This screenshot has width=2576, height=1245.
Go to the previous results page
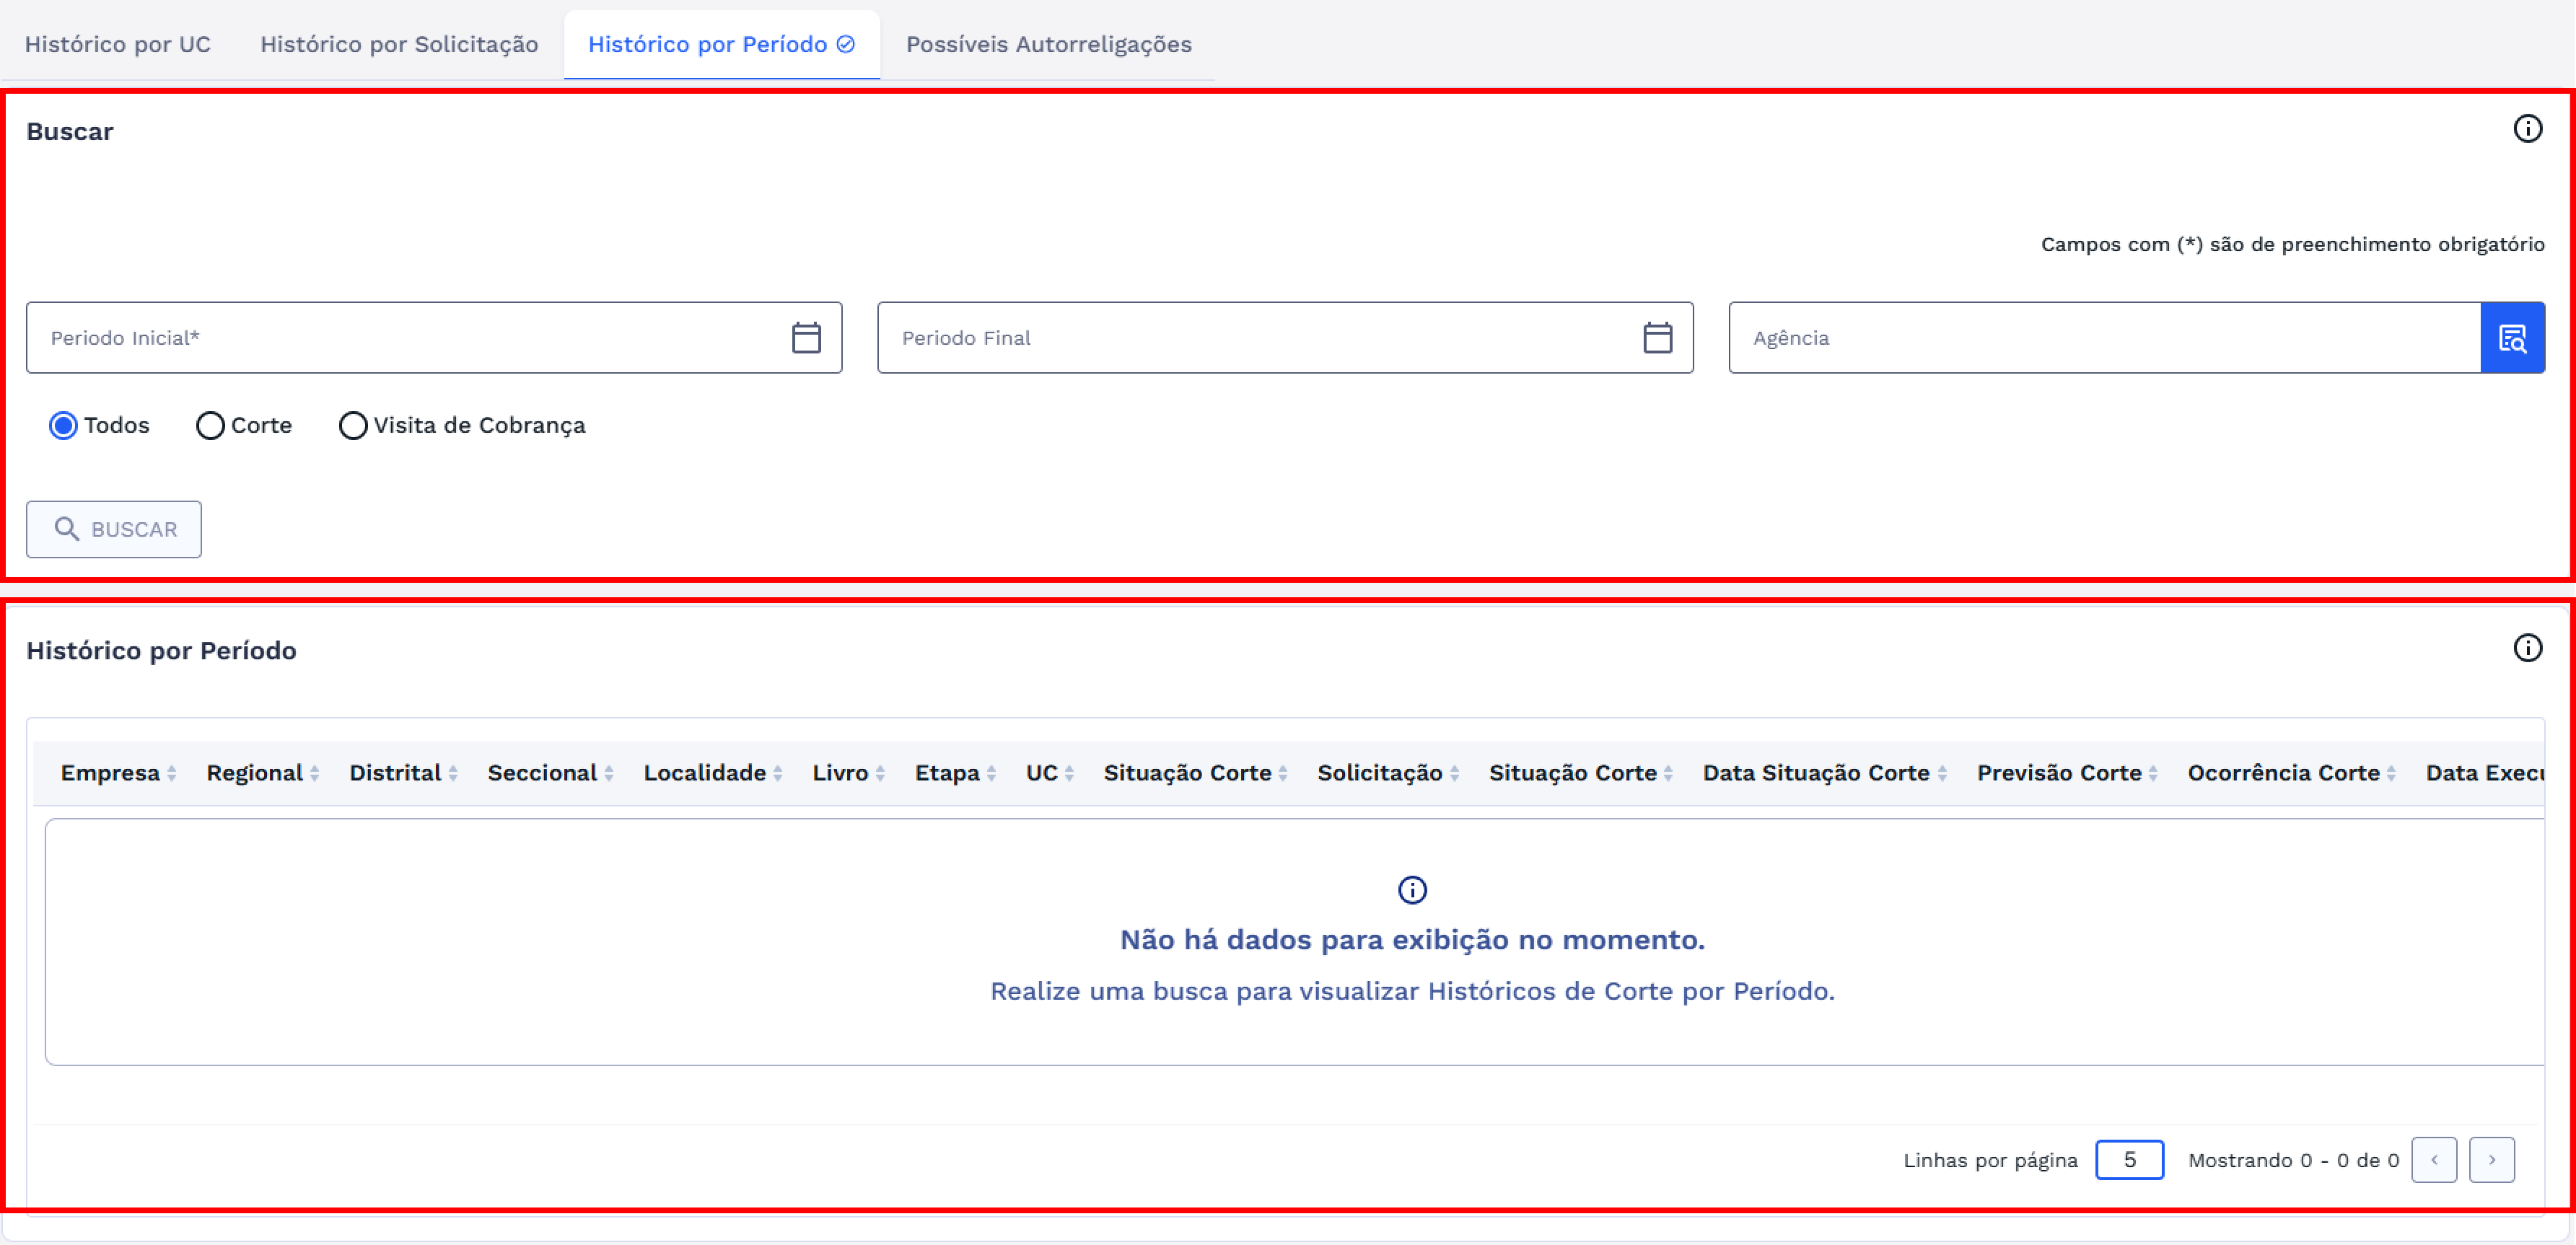(x=2433, y=1160)
